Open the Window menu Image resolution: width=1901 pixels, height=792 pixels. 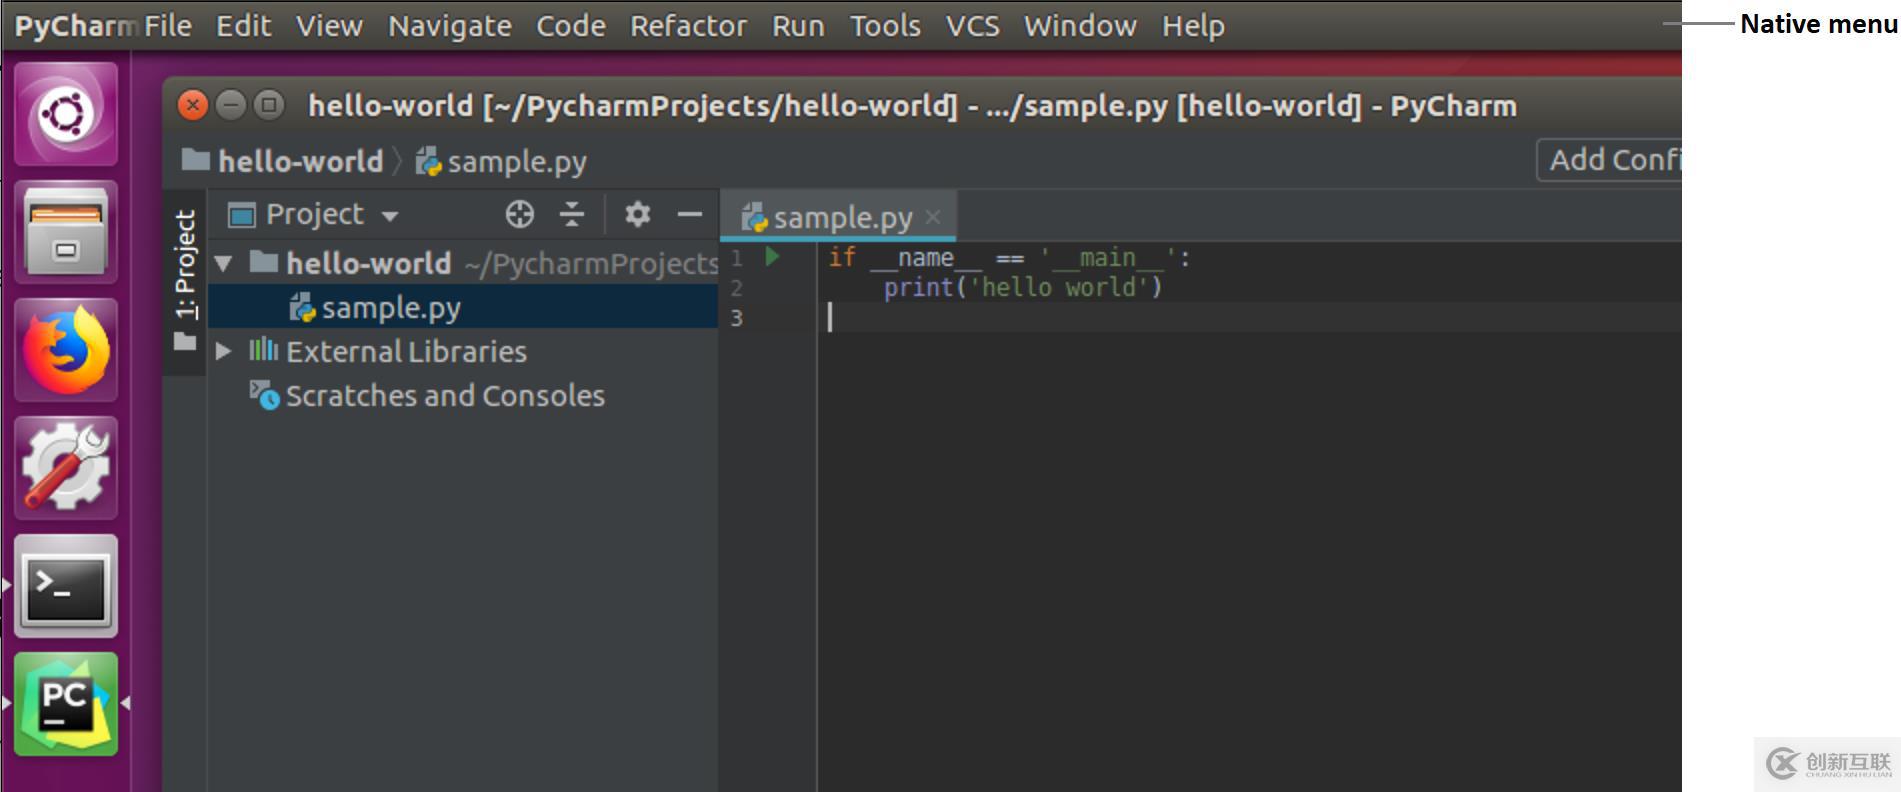1080,25
